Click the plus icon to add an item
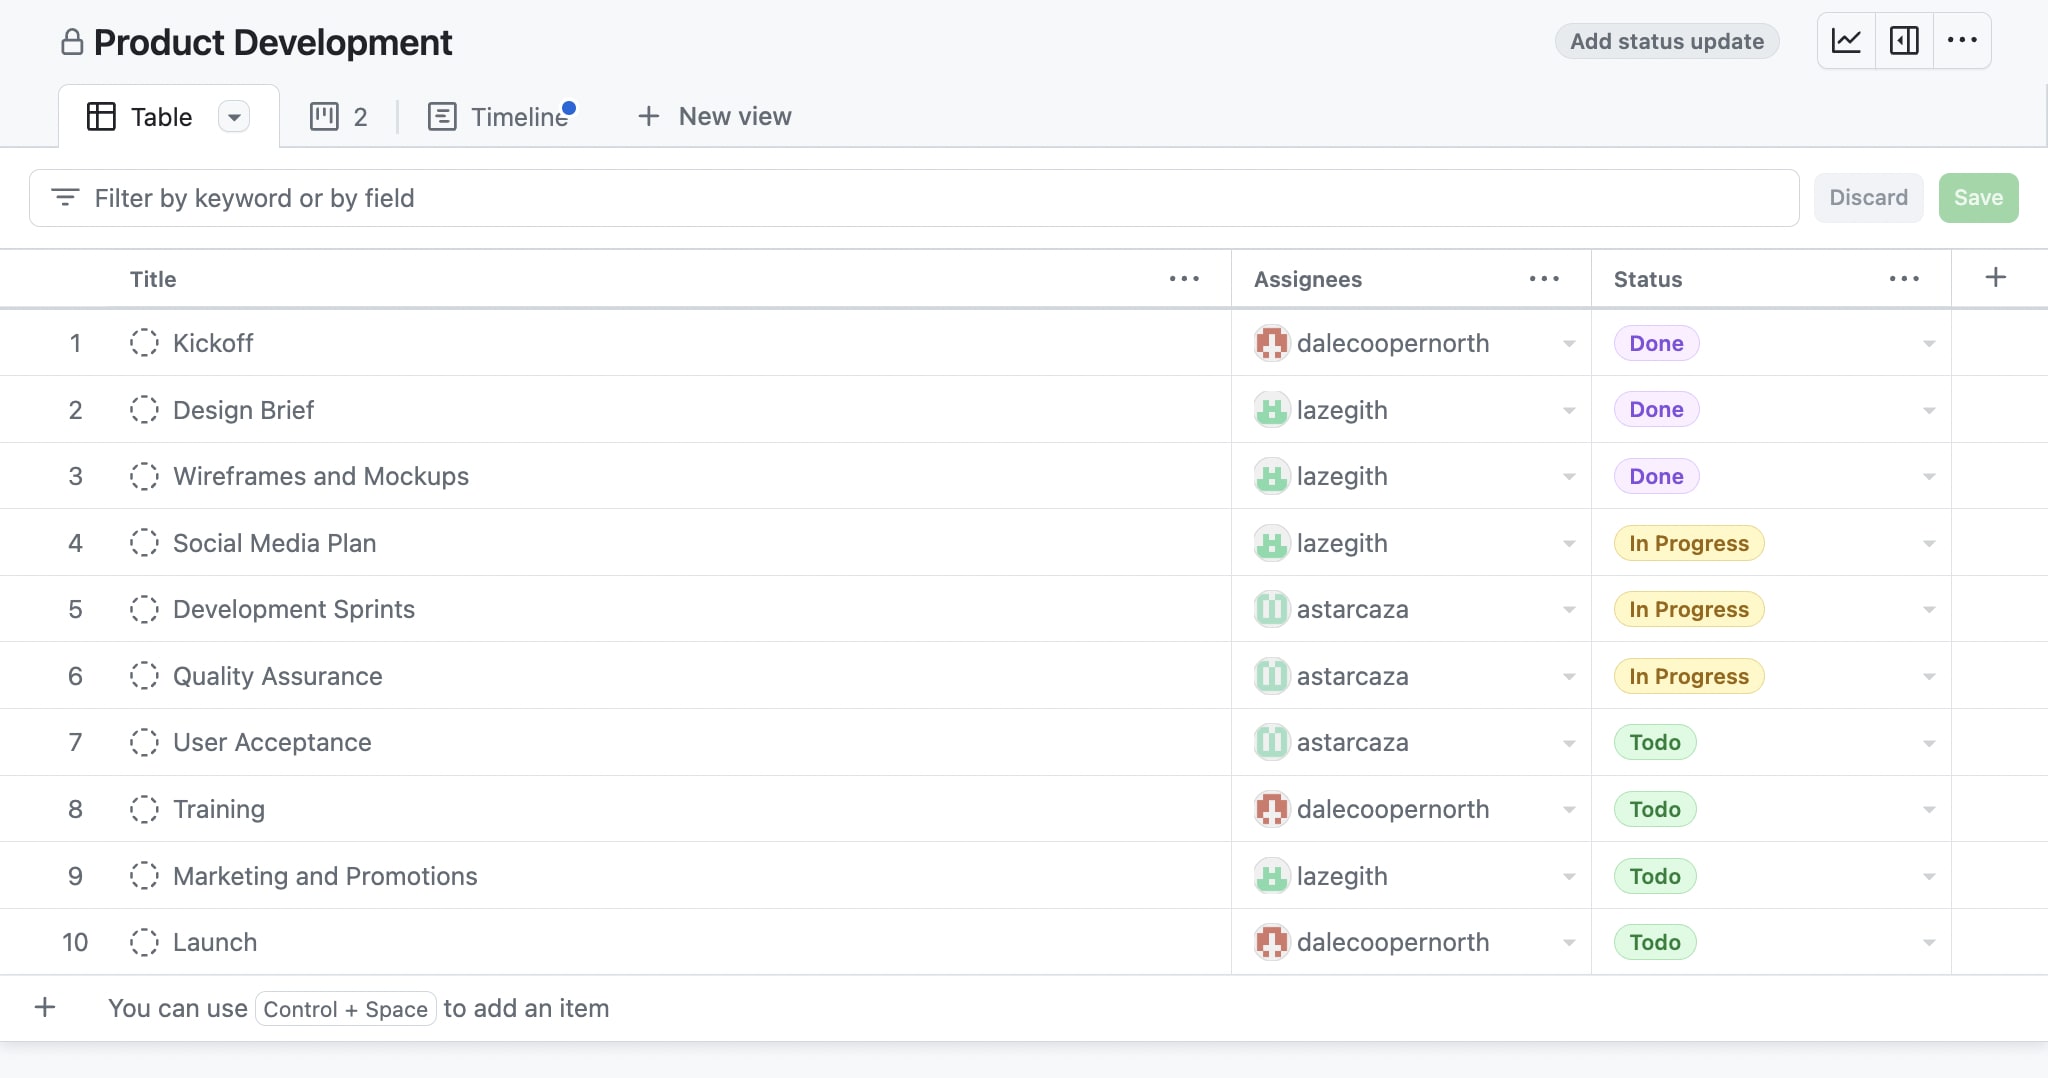This screenshot has height=1078, width=2048. click(x=45, y=1007)
